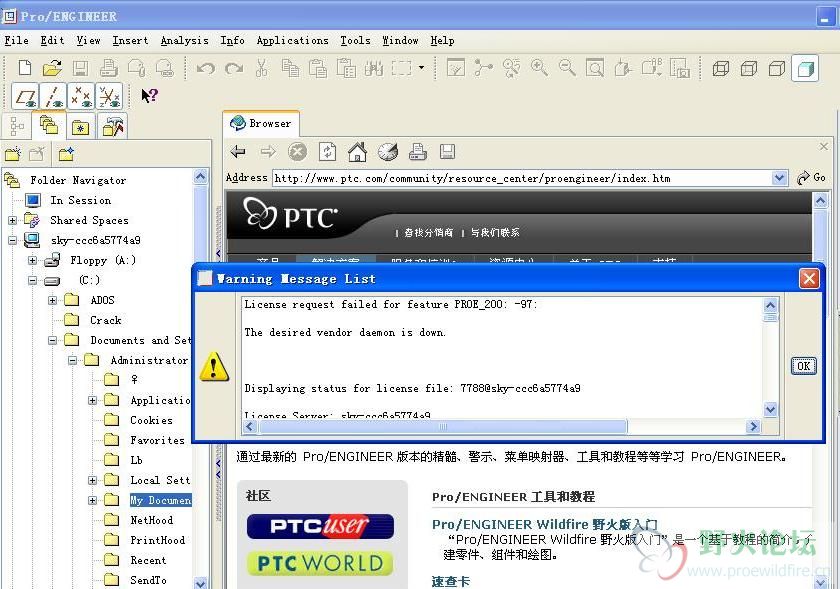Click the Refit view icon
This screenshot has width=840, height=589.
click(x=595, y=68)
